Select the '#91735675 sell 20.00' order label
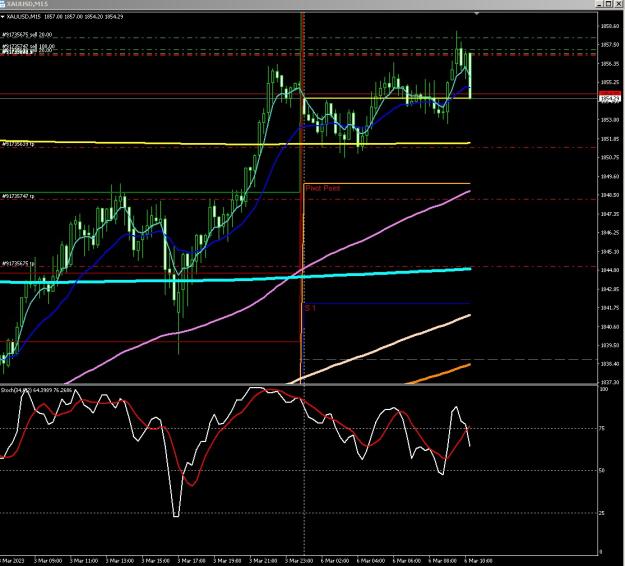 click(27, 35)
